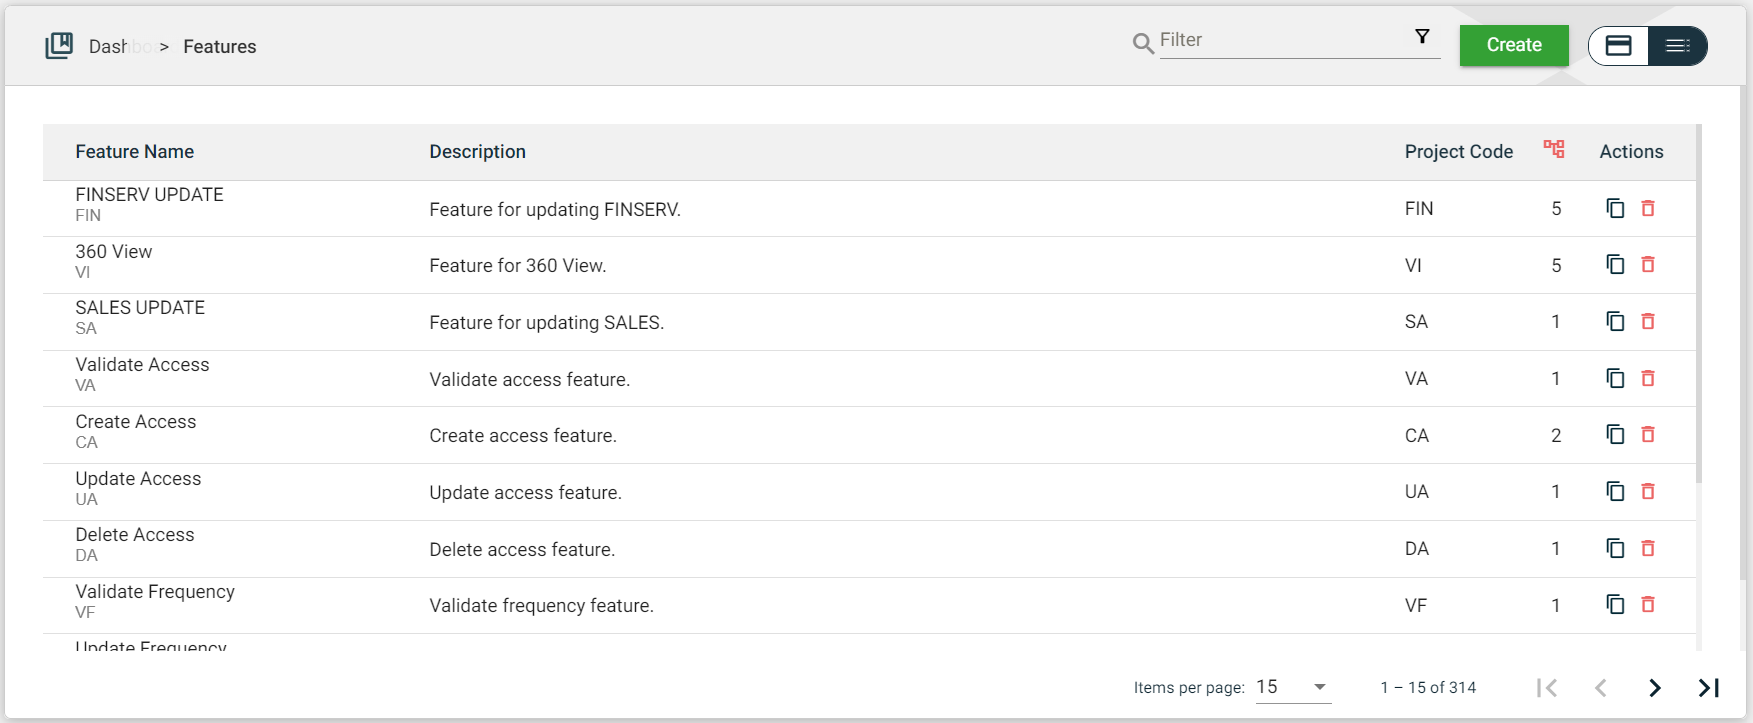Copy the FINSERV UPDATE feature
Screen dimensions: 1753x723
coord(1615,208)
